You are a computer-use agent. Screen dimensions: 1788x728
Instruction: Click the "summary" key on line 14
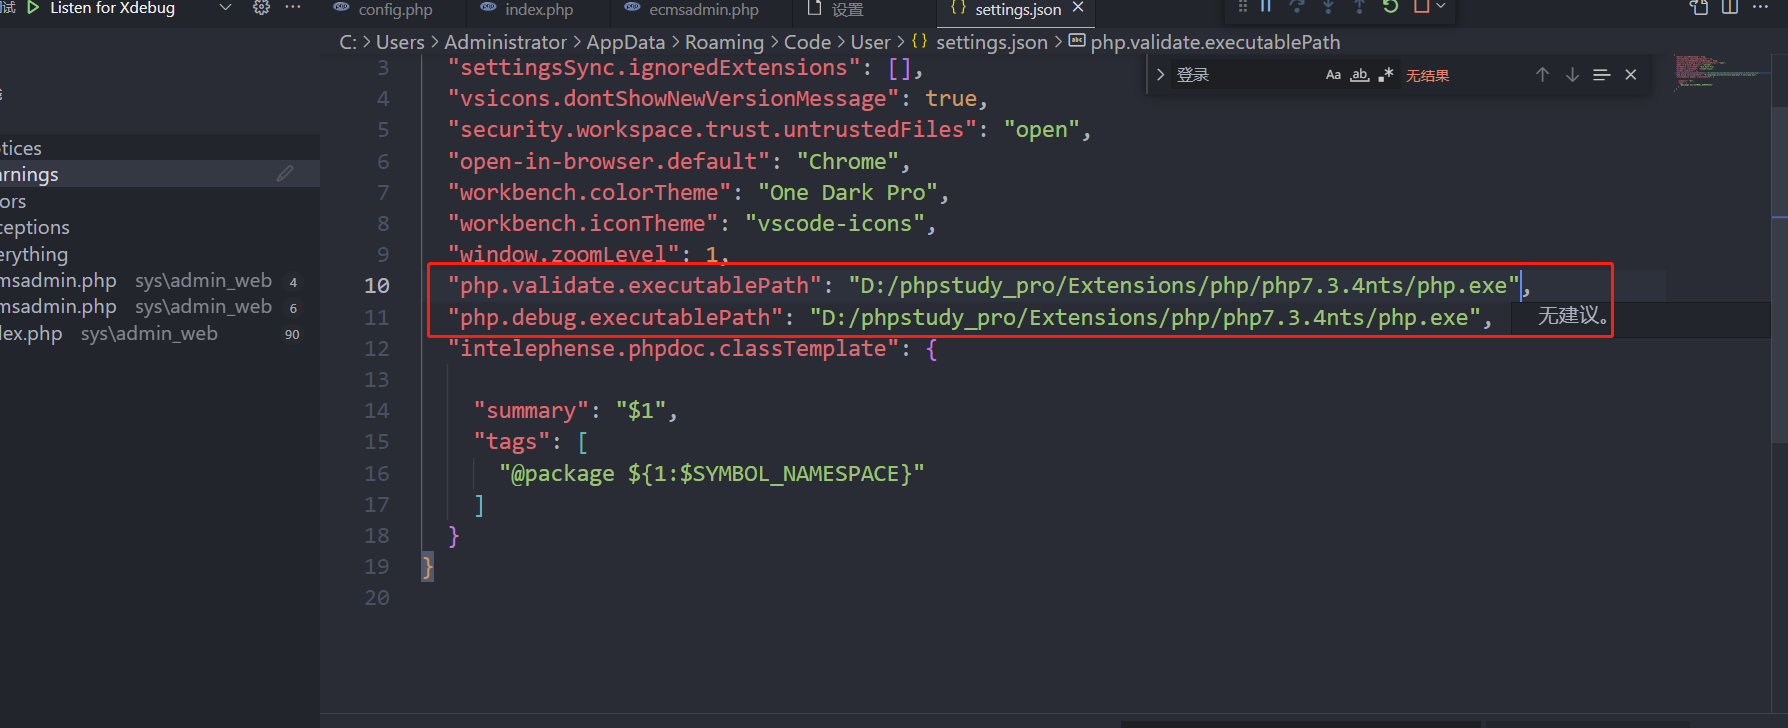click(x=531, y=411)
